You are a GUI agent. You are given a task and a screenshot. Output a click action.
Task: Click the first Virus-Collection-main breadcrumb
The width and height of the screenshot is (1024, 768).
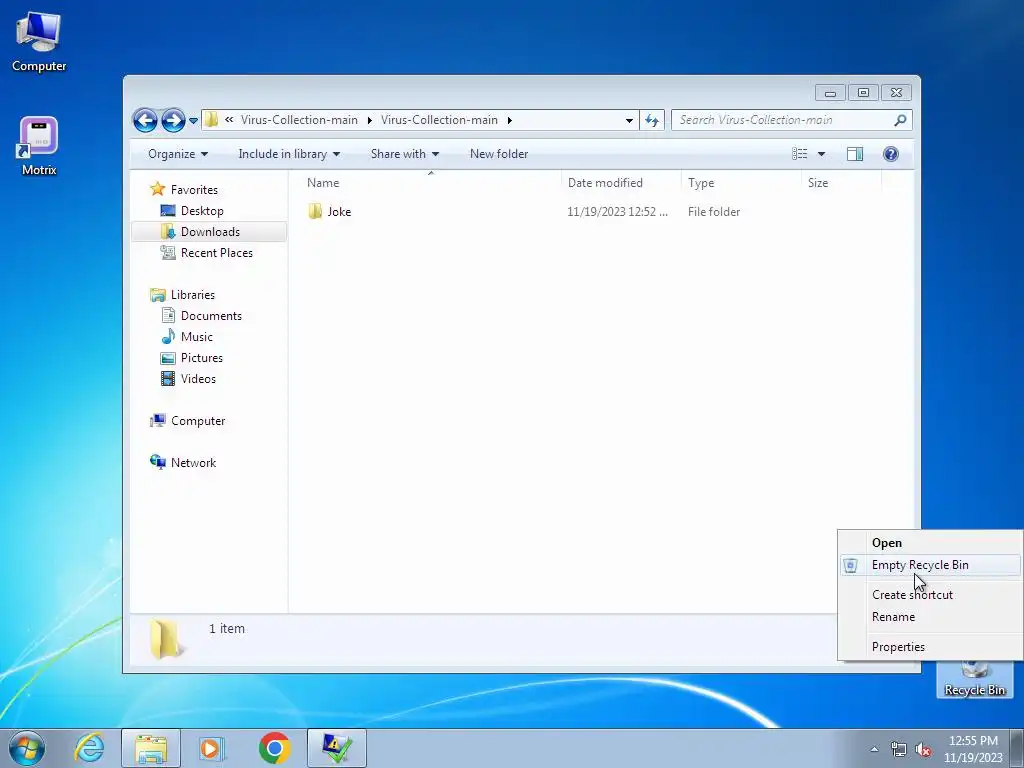point(299,120)
